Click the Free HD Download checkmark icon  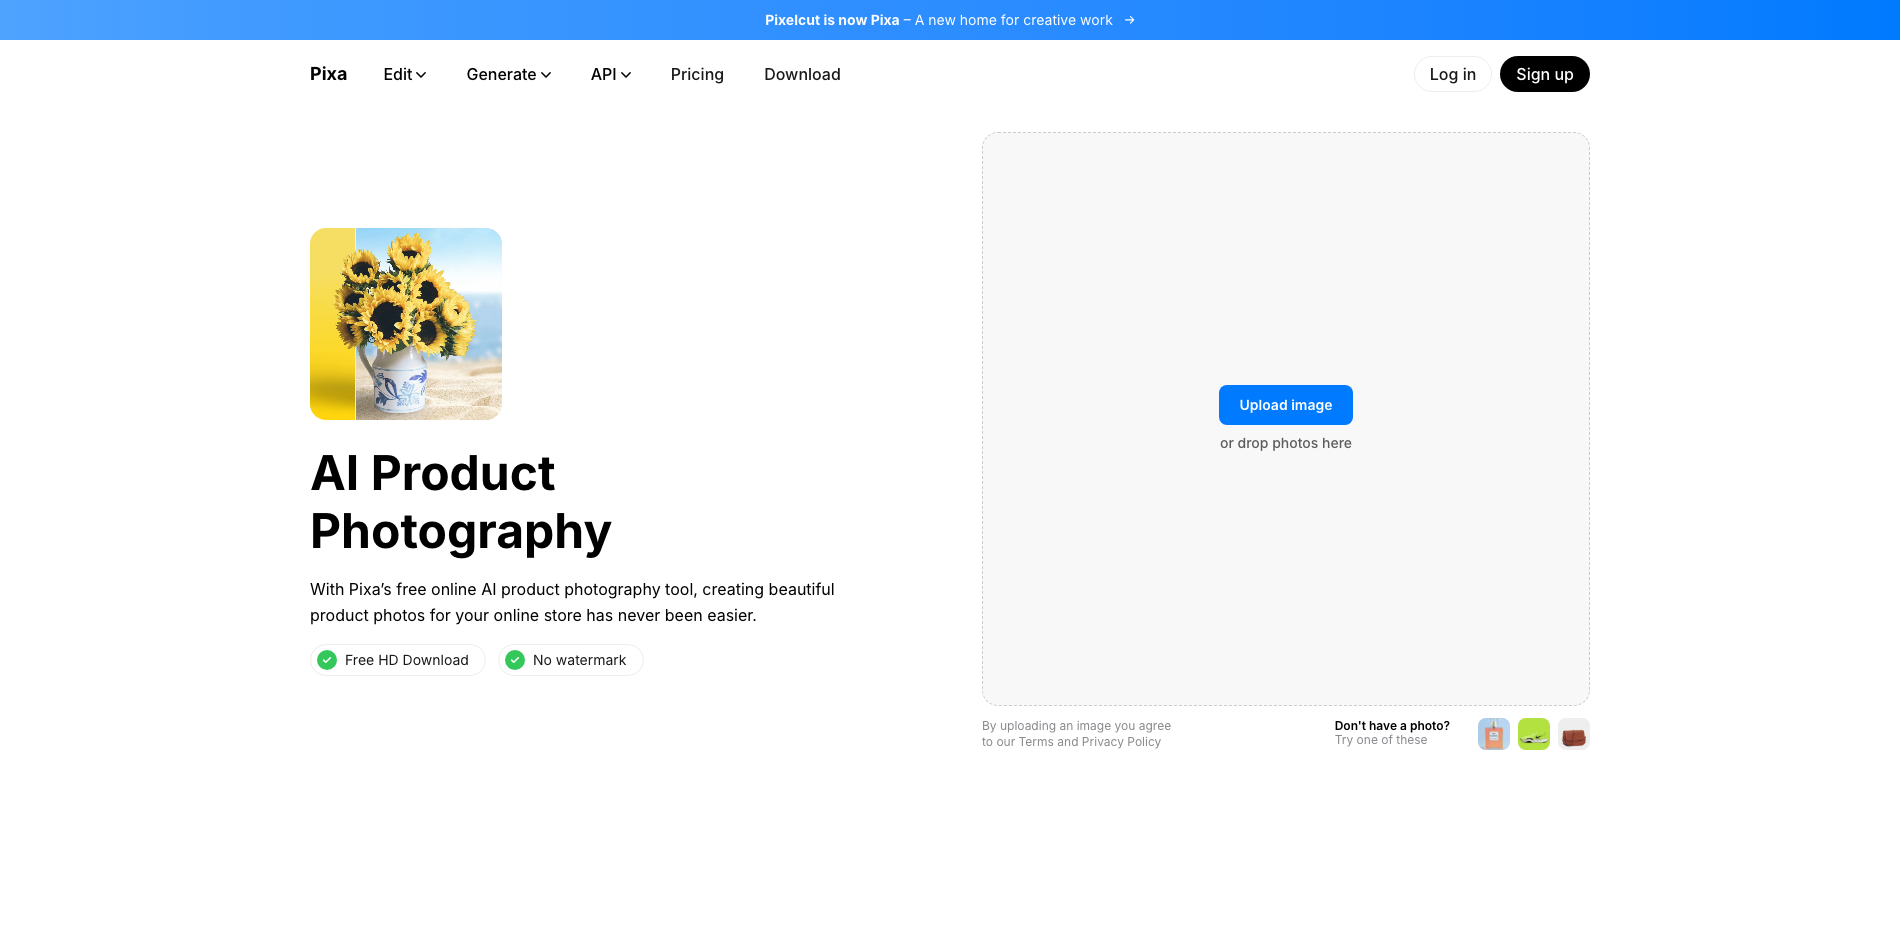coord(327,660)
